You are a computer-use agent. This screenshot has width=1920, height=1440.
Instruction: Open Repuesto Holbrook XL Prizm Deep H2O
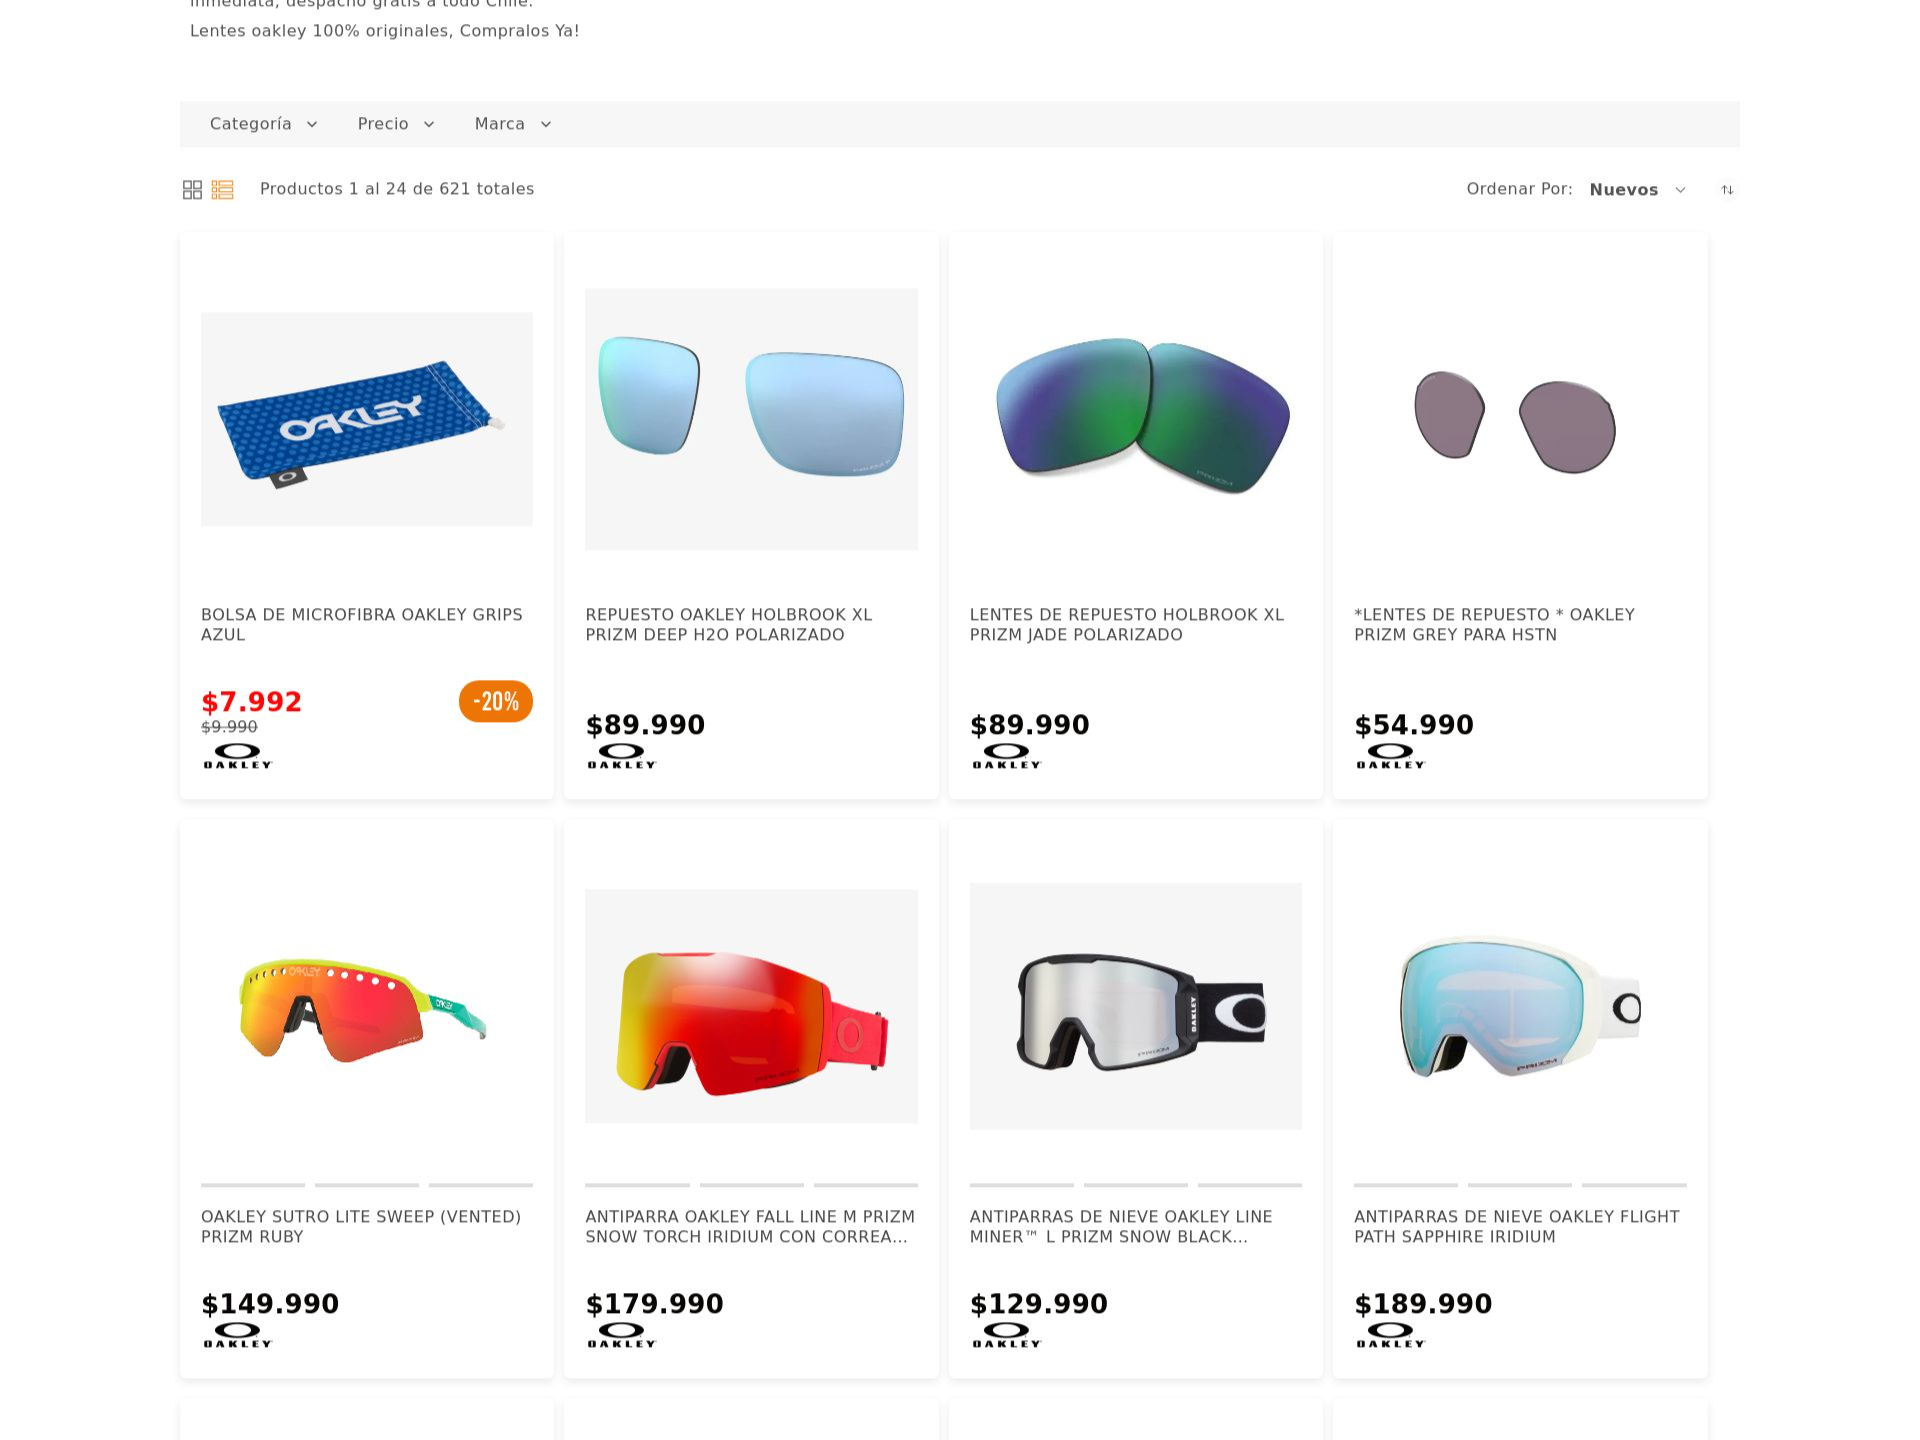(729, 625)
